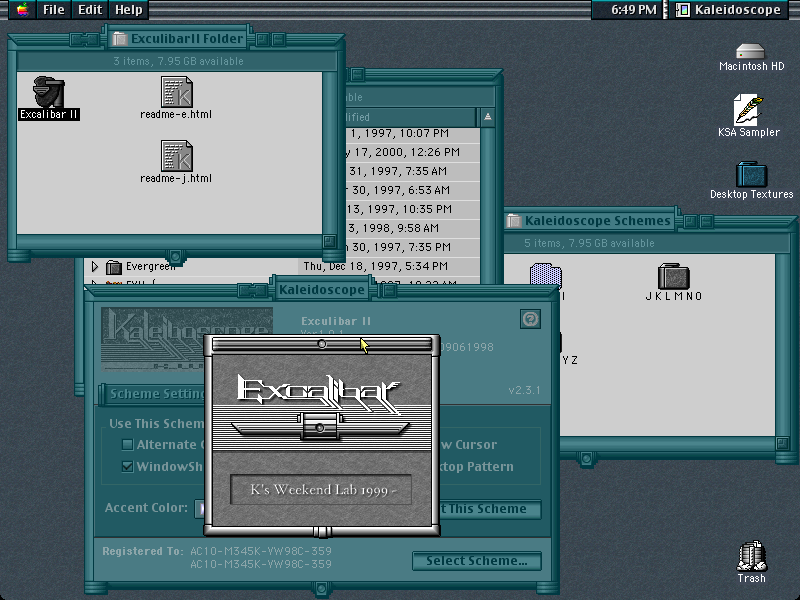Click the "ExculibarII Folder" window title
The height and width of the screenshot is (600, 800).
point(187,39)
